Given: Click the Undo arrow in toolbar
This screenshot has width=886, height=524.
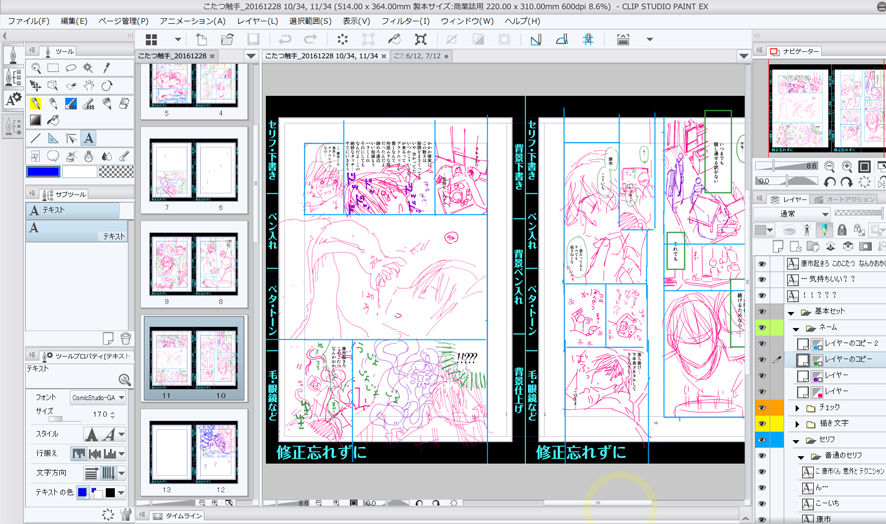Looking at the screenshot, I should (284, 40).
